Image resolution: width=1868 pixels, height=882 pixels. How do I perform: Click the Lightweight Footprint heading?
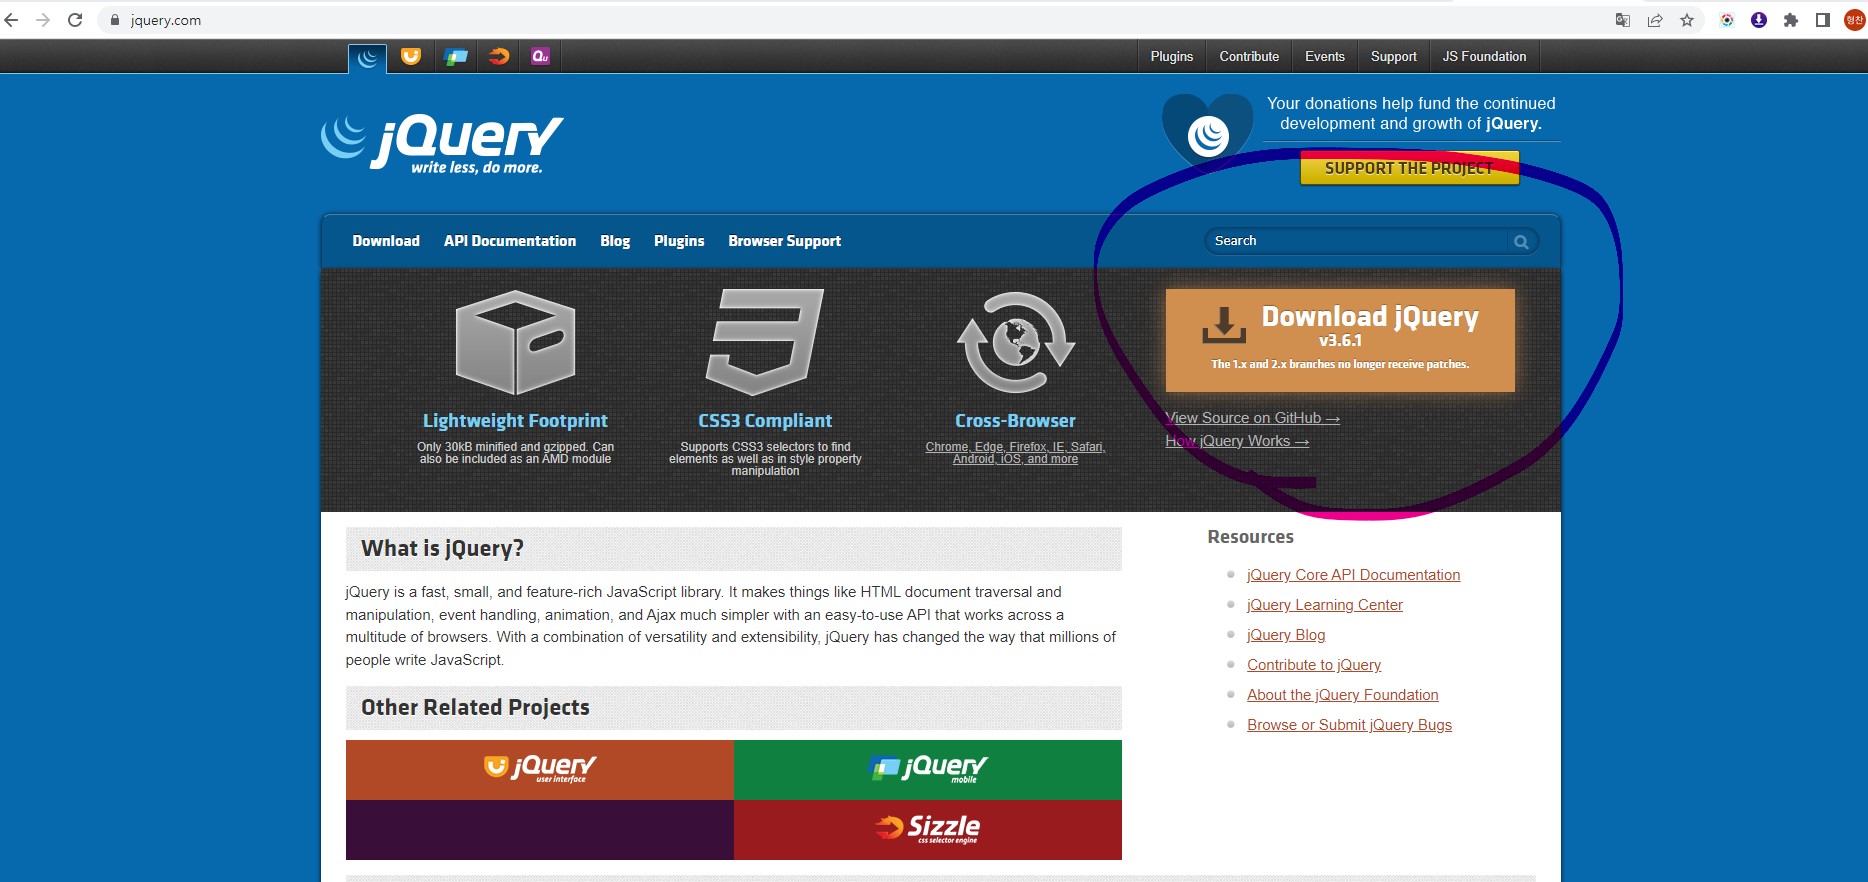coord(515,421)
